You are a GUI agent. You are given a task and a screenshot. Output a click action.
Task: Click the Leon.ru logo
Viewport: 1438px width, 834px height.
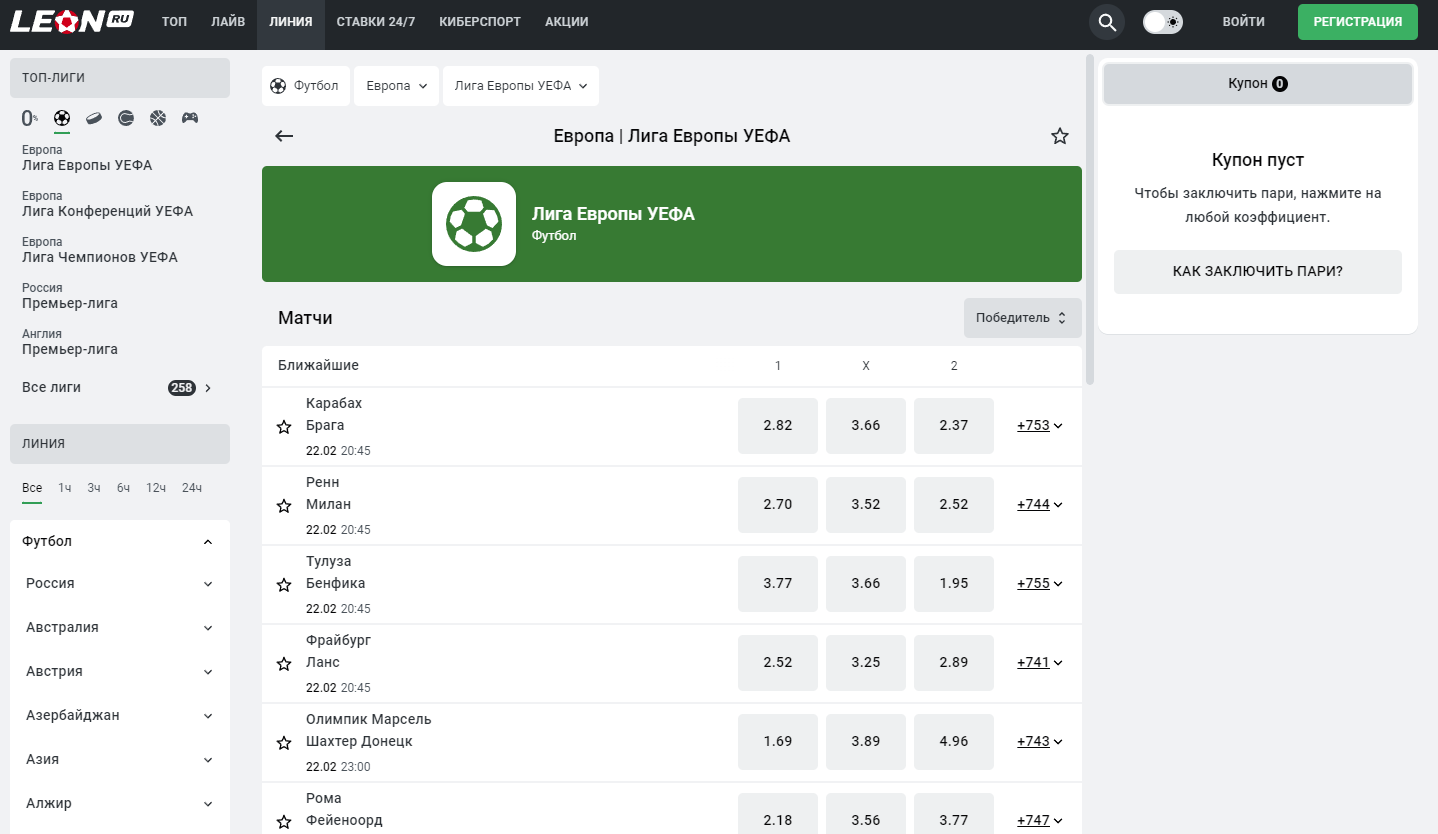[73, 21]
